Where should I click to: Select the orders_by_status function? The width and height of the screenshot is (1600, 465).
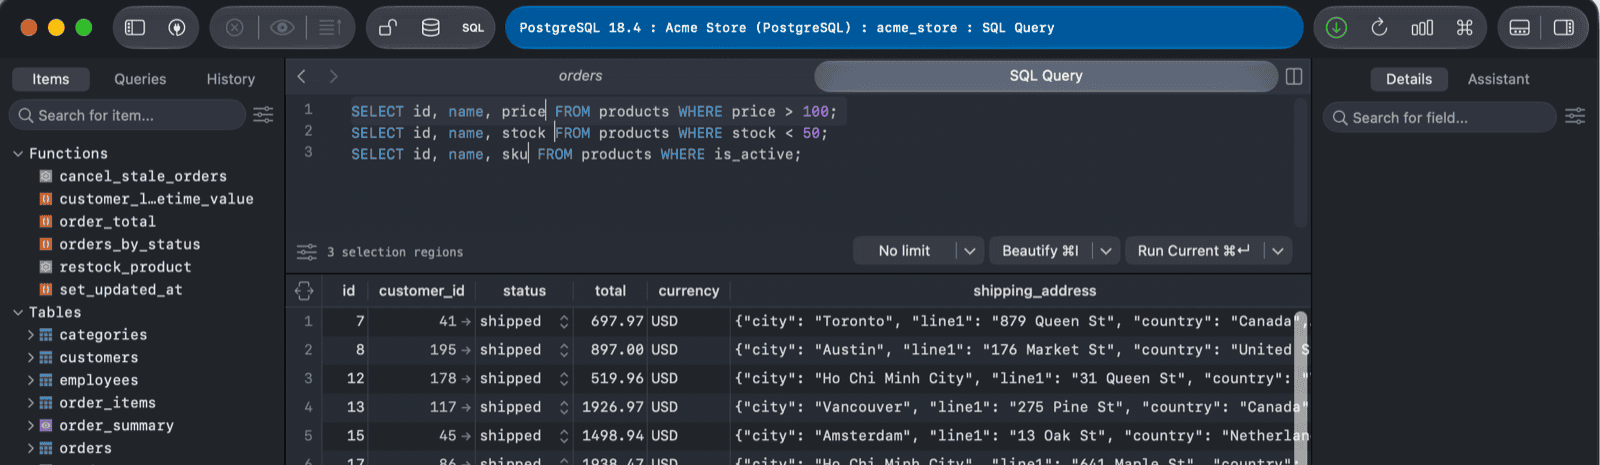coord(130,245)
